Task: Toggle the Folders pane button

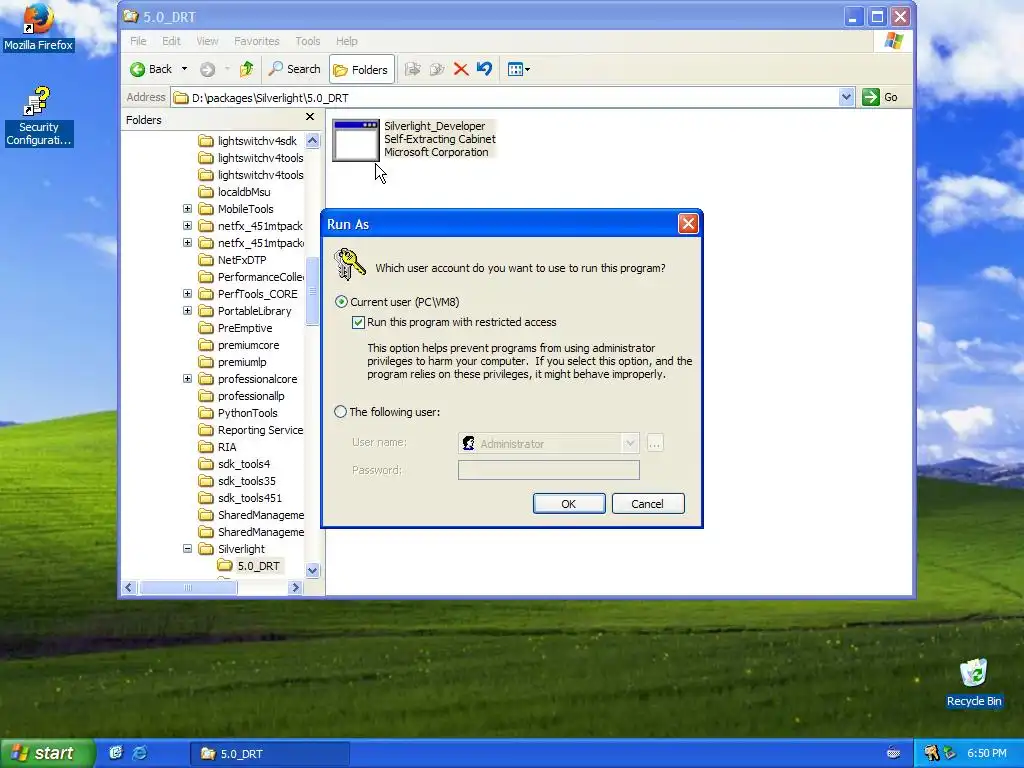Action: coord(361,69)
